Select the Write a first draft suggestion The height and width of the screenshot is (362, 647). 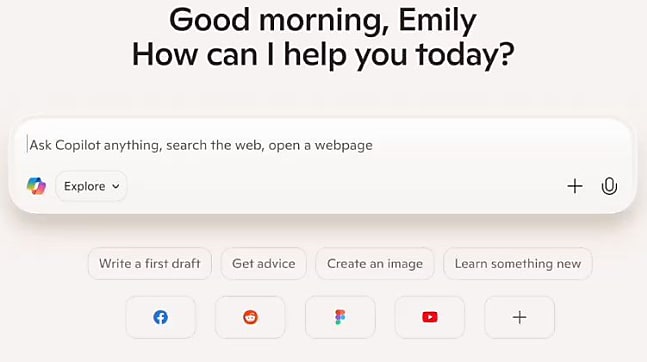[150, 263]
